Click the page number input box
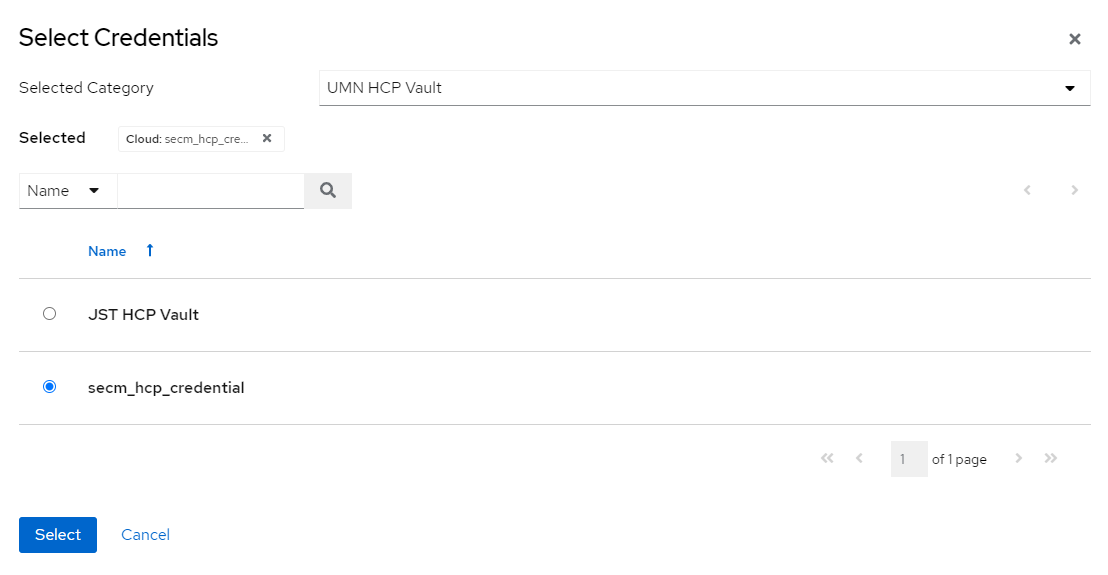This screenshot has width=1108, height=575. (x=909, y=459)
